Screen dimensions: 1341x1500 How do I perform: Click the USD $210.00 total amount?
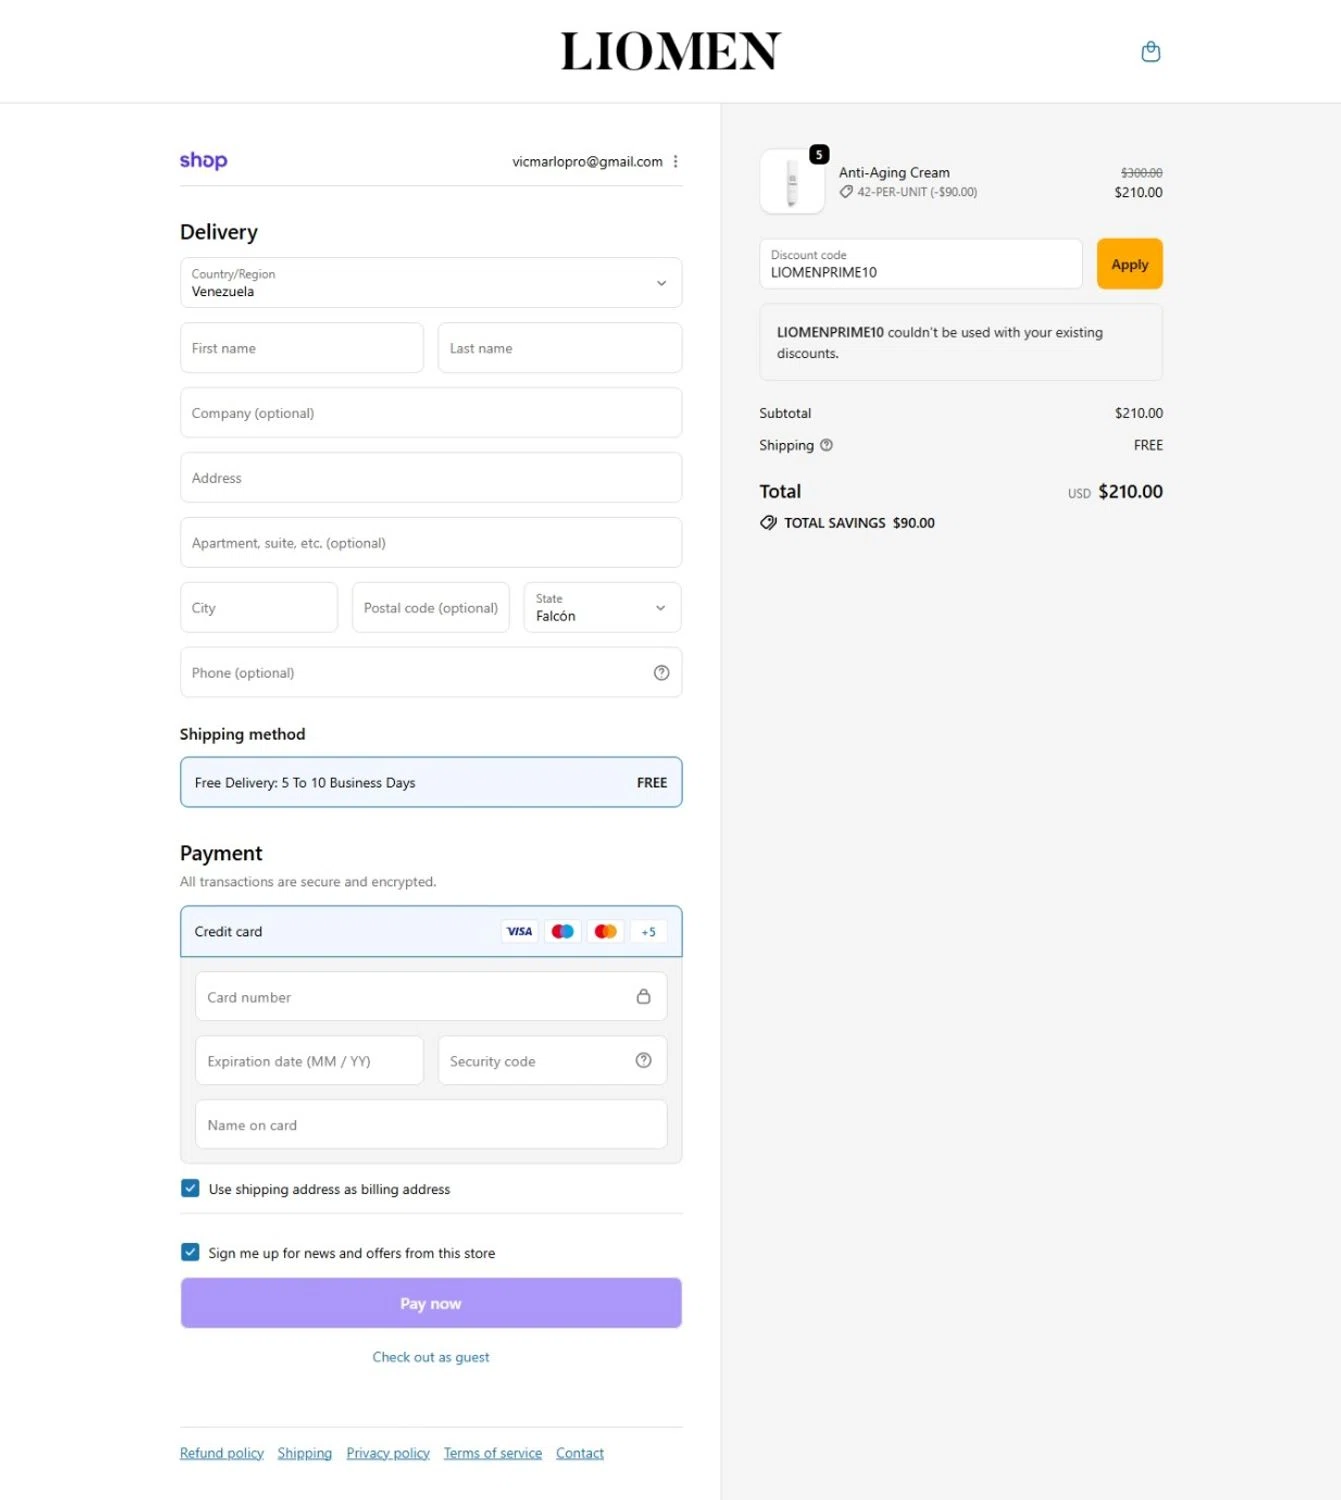point(1115,491)
